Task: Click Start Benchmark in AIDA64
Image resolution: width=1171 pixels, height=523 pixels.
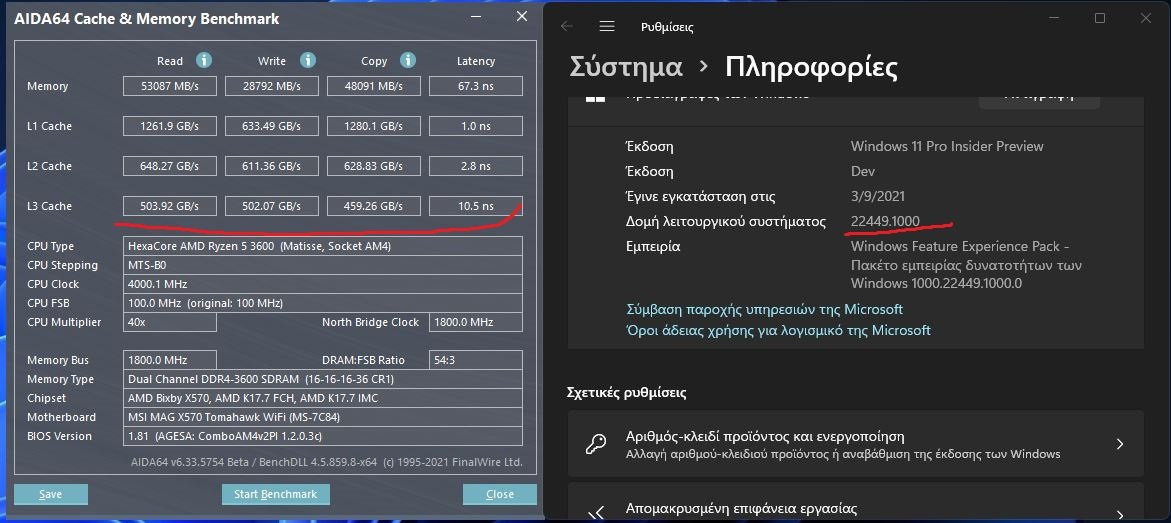Action: click(276, 494)
